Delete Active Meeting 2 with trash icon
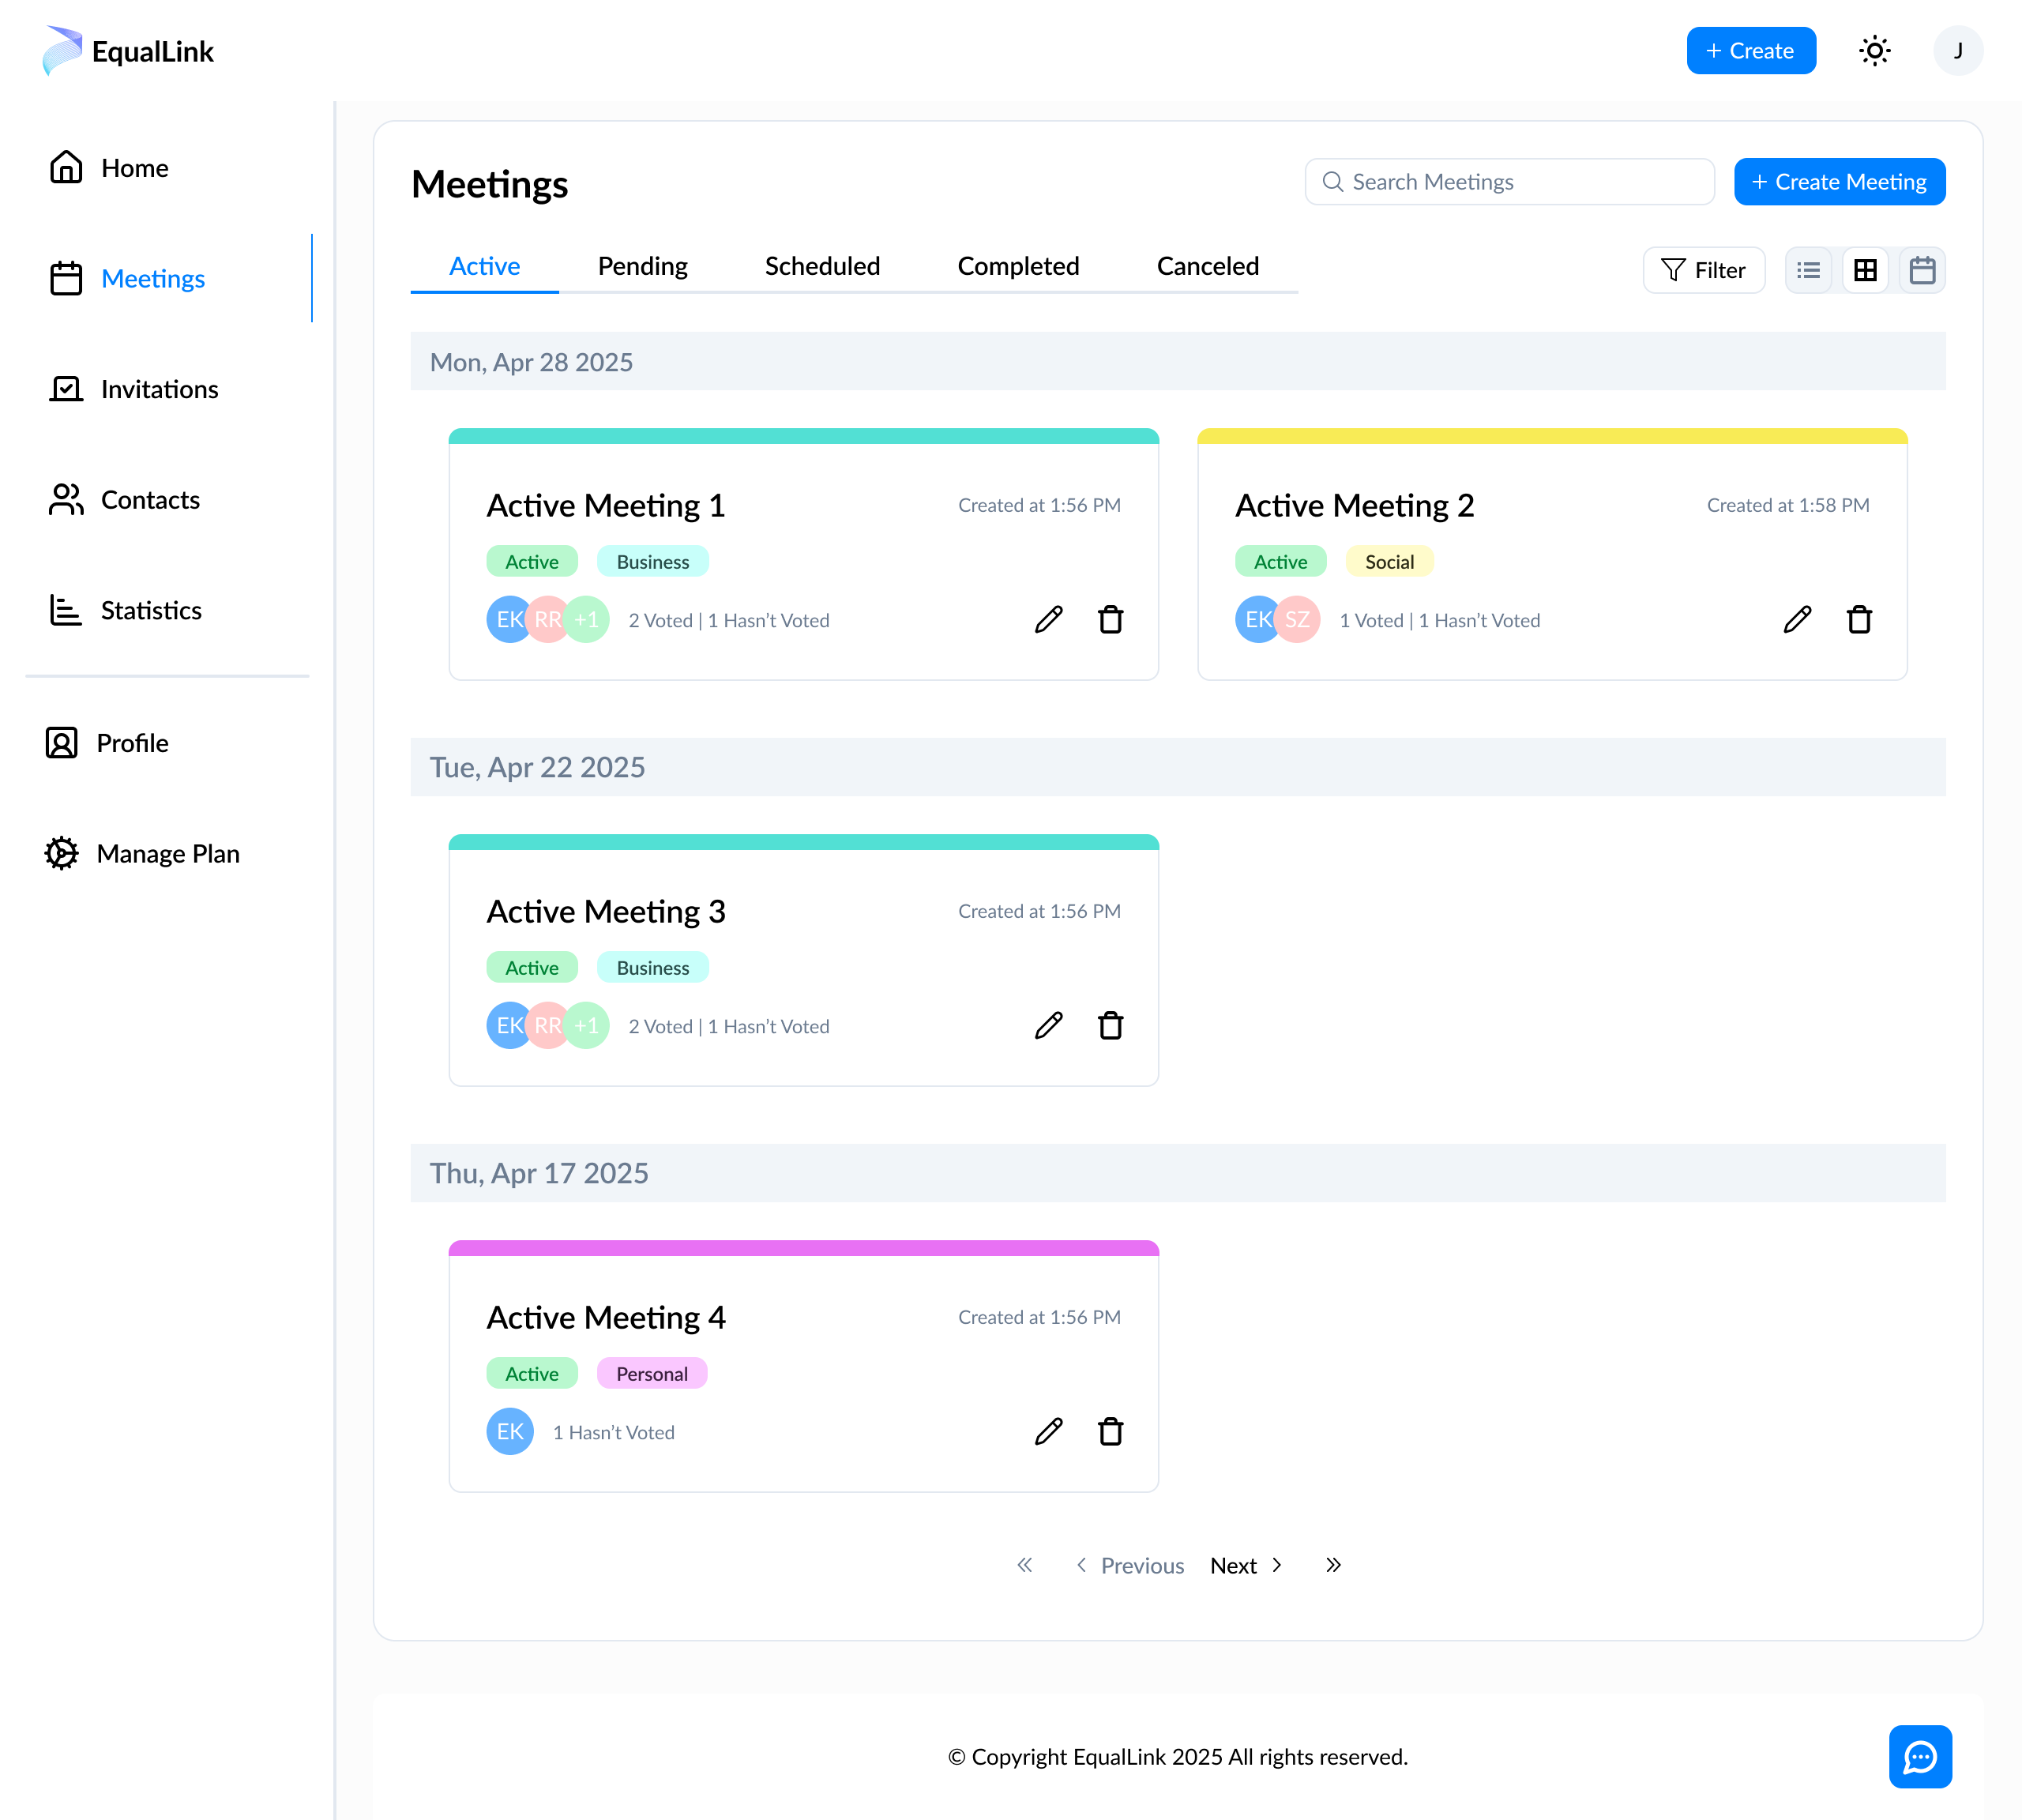The image size is (2022, 1820). 1859,620
